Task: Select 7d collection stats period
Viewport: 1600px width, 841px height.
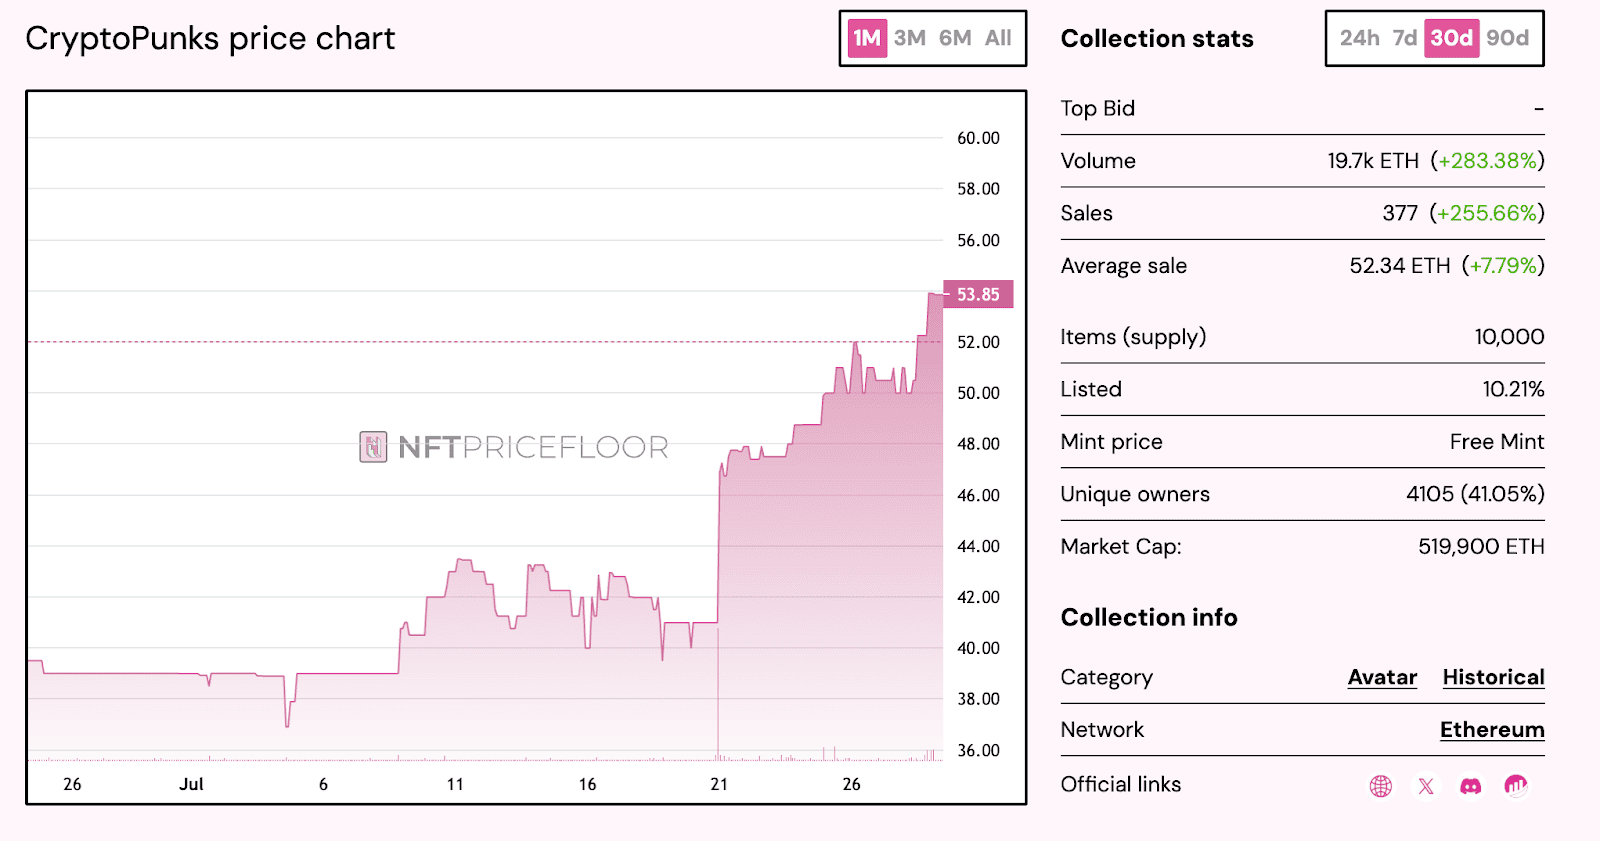Action: [x=1405, y=38]
